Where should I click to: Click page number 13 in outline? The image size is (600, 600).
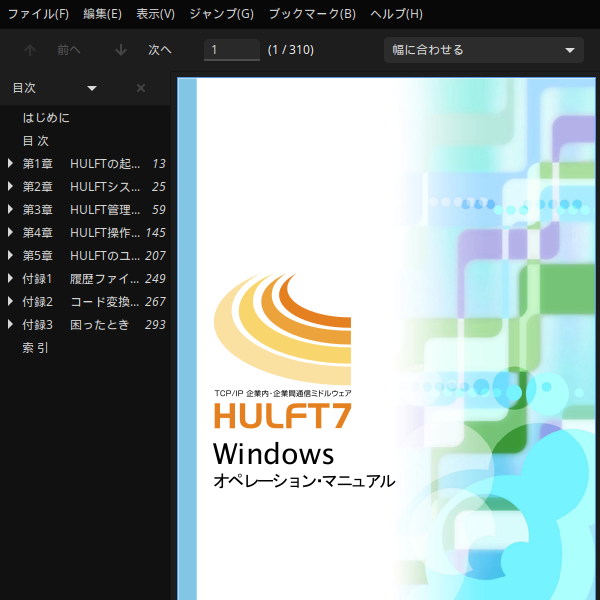(159, 164)
